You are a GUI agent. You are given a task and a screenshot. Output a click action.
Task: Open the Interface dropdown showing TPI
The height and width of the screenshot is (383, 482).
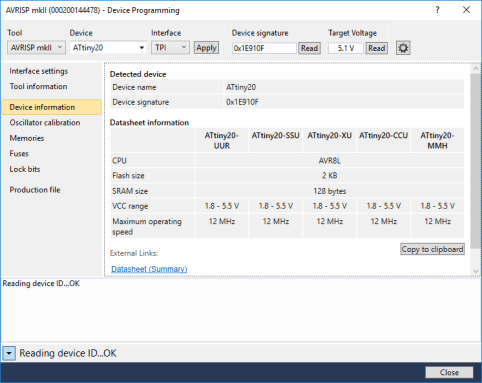pyautogui.click(x=170, y=48)
